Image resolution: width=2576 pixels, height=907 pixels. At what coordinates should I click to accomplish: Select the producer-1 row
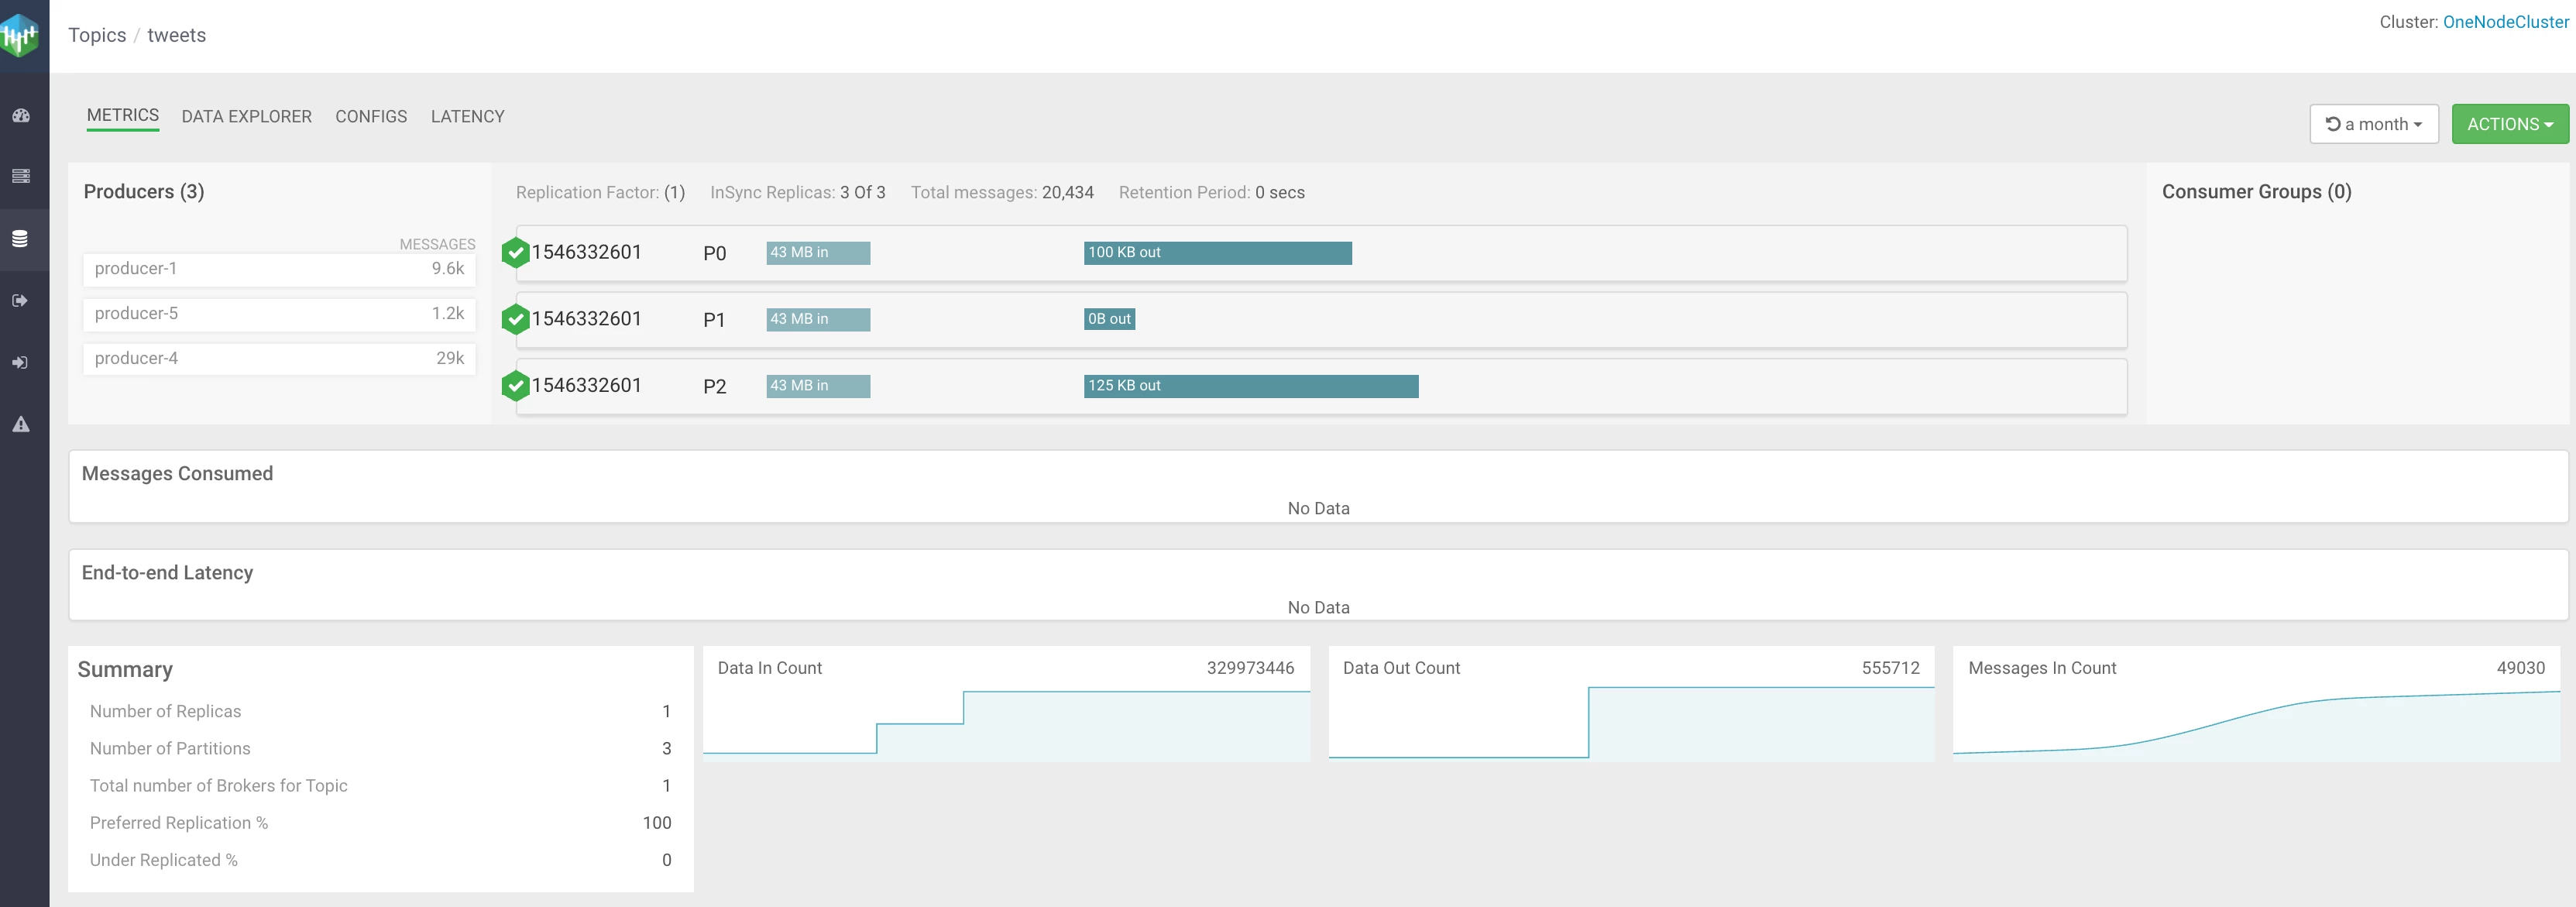point(279,269)
